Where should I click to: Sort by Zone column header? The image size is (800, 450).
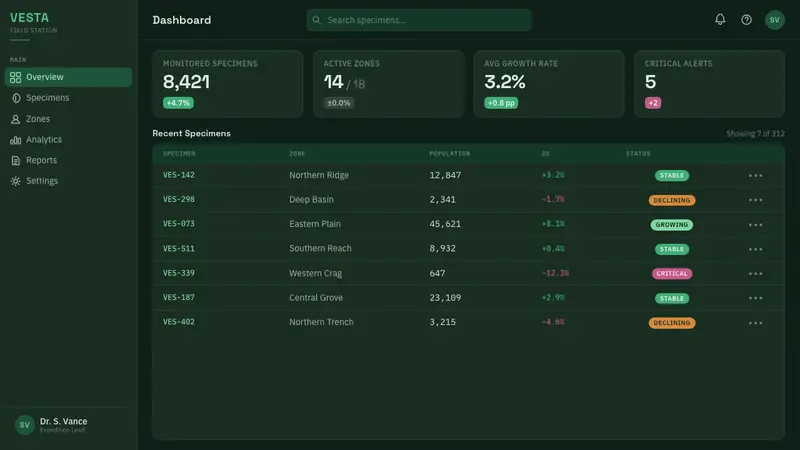click(x=297, y=154)
